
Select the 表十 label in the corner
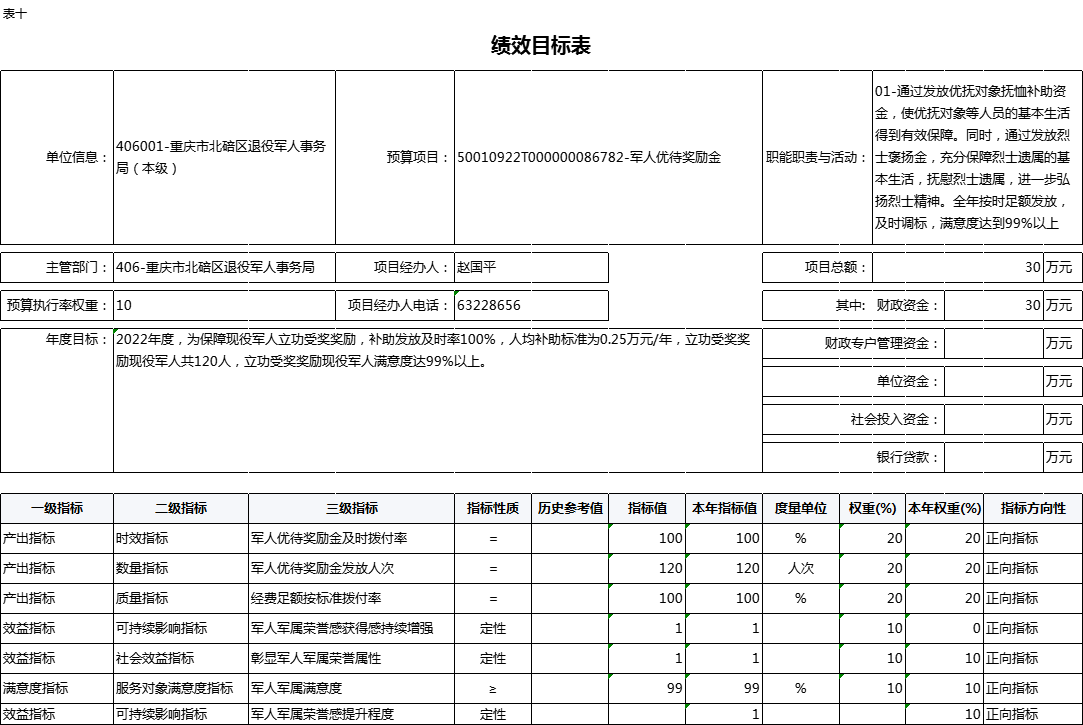(x=15, y=13)
